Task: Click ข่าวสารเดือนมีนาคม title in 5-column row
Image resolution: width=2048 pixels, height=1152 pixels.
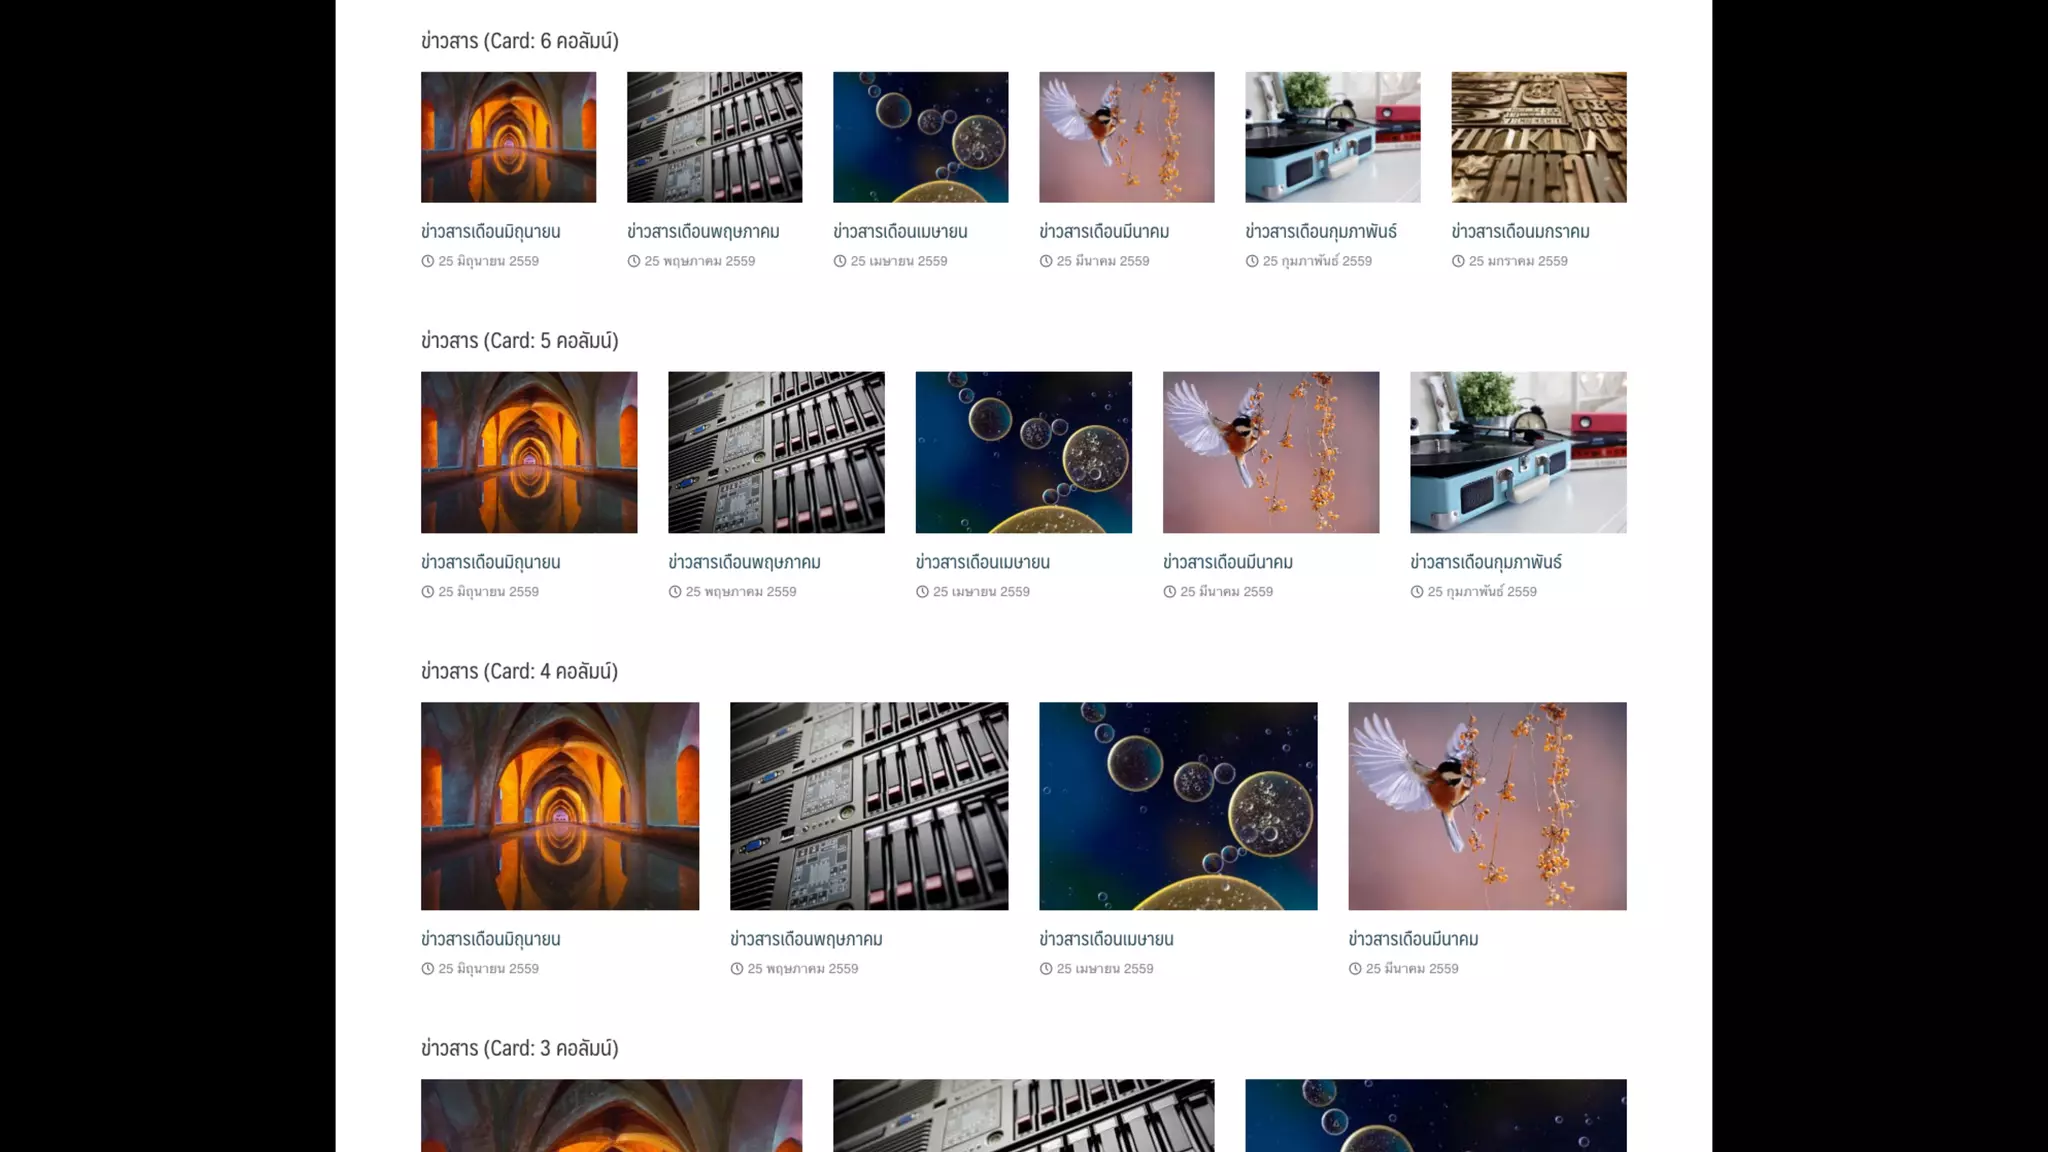Action: (x=1227, y=562)
